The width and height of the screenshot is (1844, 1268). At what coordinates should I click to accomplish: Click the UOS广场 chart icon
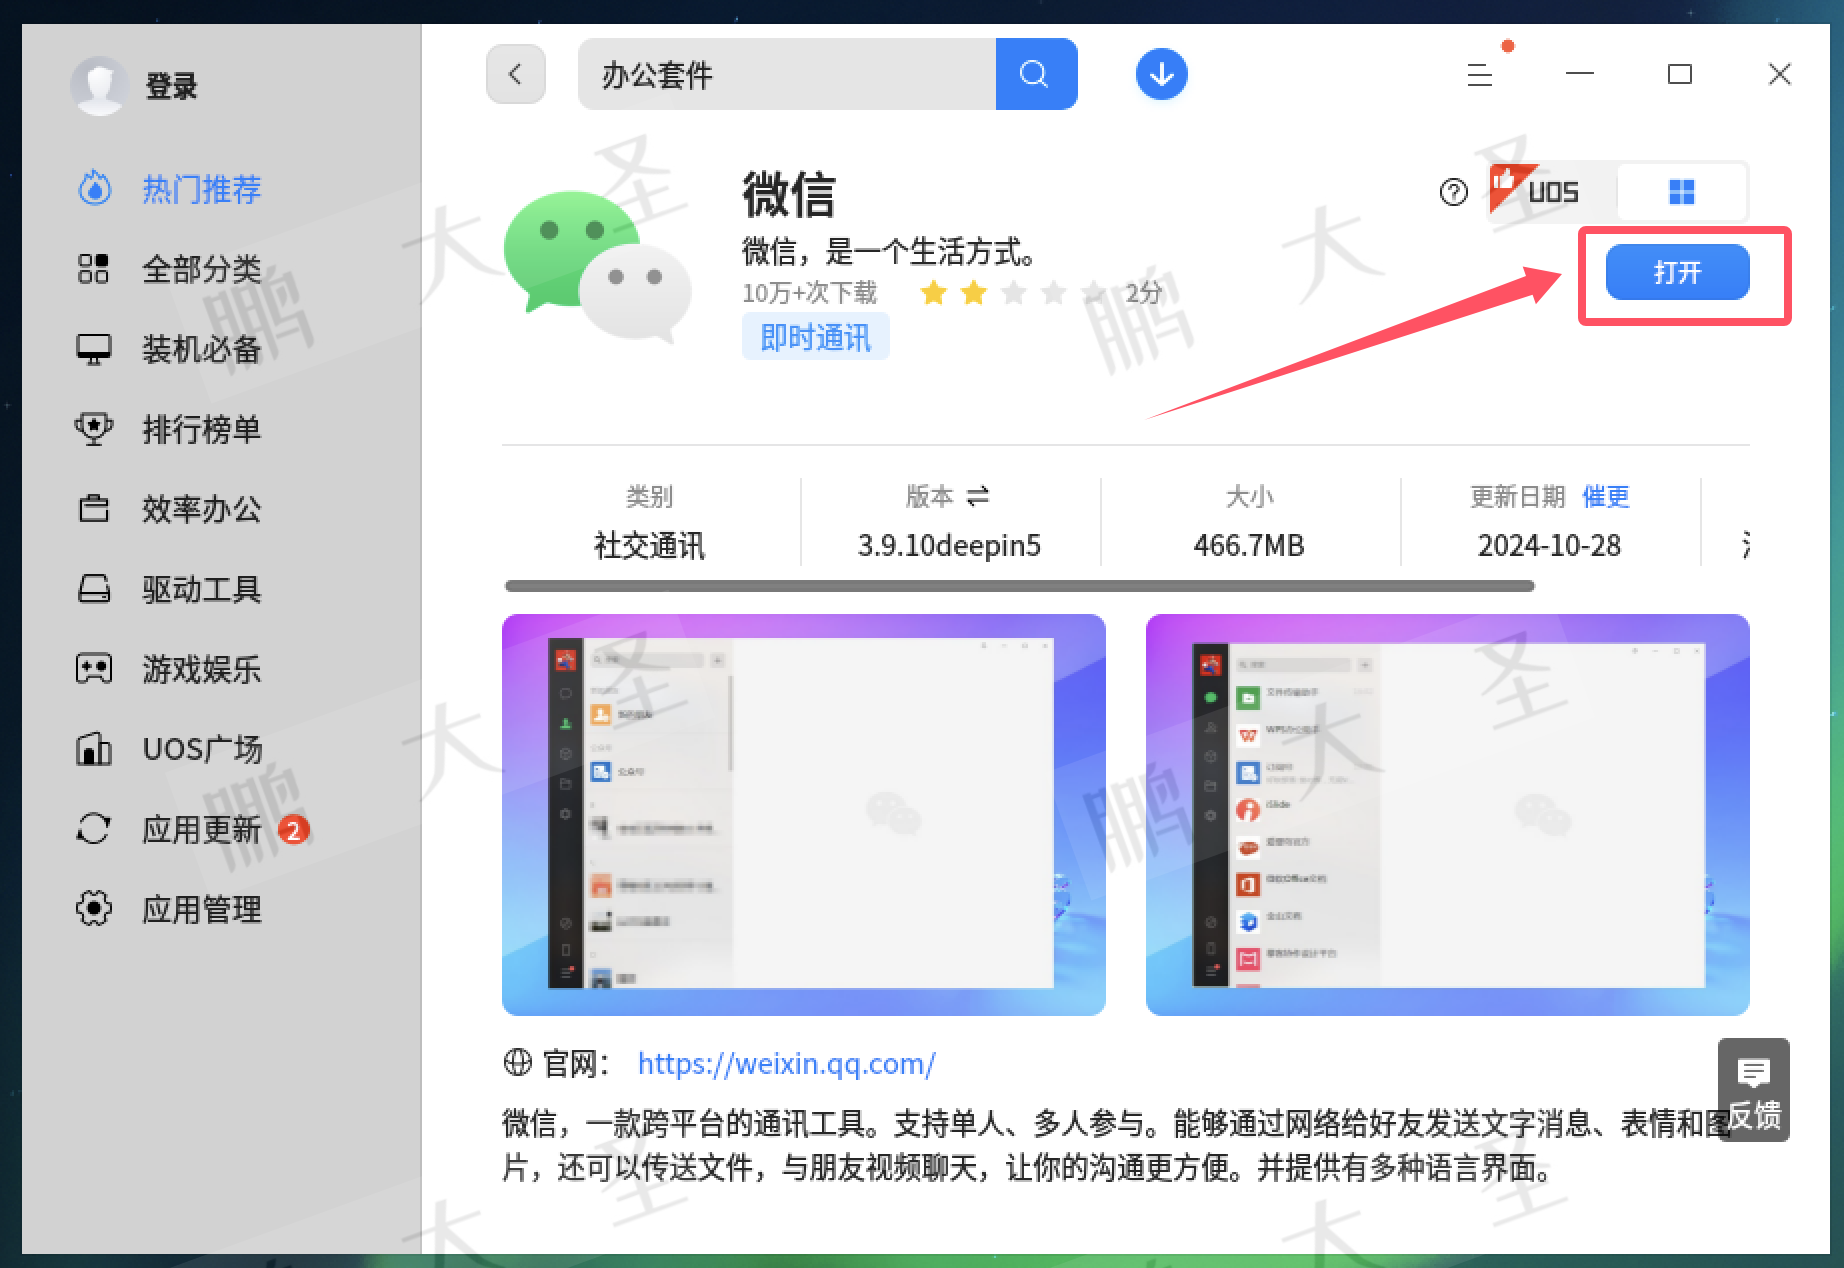click(94, 748)
